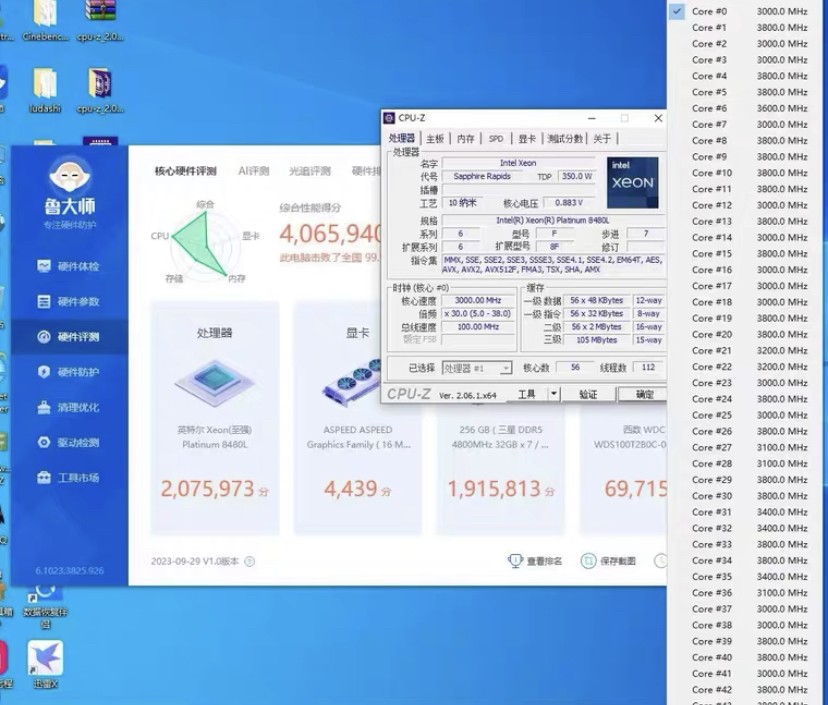Screen dimensions: 828x705
Task: Click the TDP value 350.0 W
Action: 577,176
